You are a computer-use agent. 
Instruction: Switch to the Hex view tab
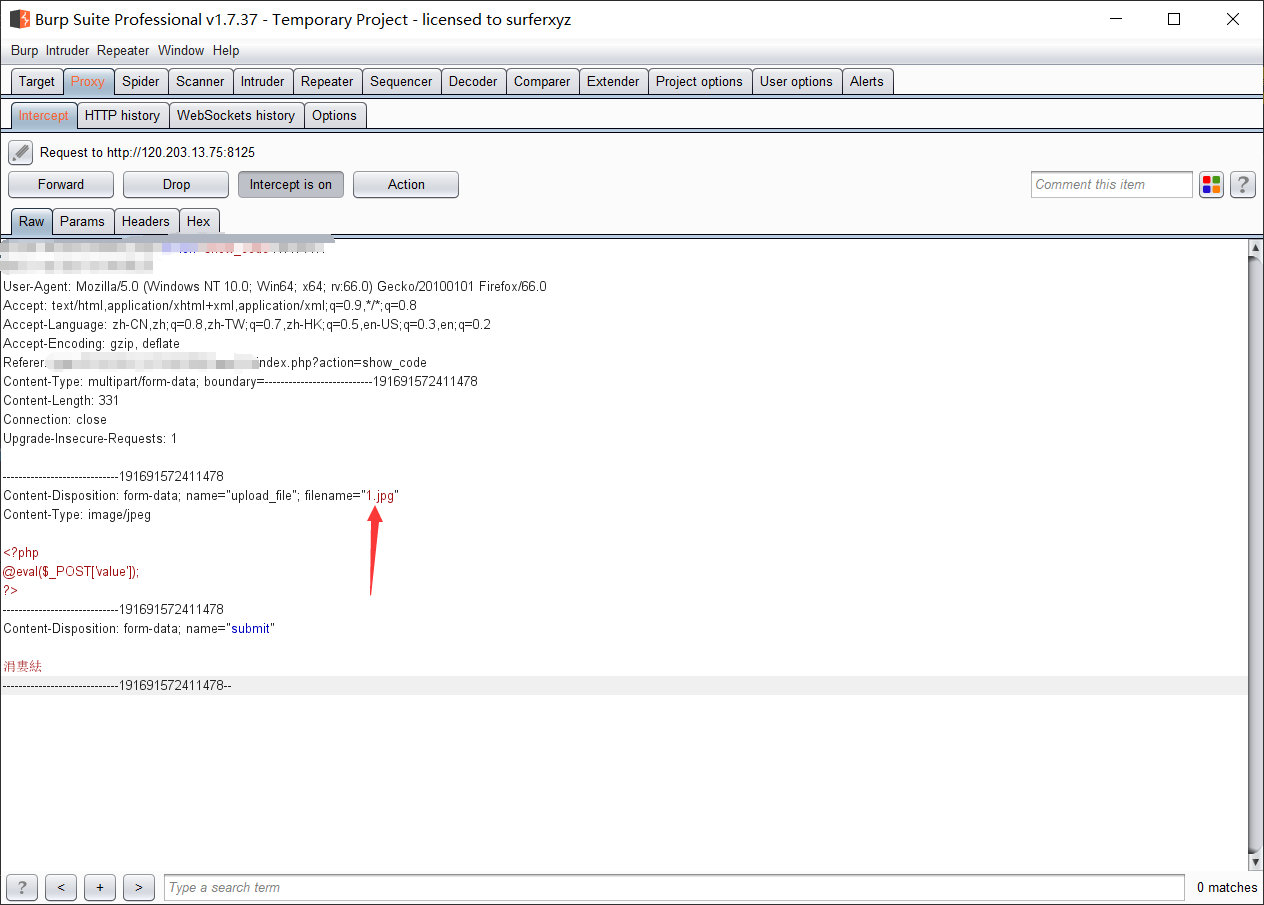pos(199,222)
